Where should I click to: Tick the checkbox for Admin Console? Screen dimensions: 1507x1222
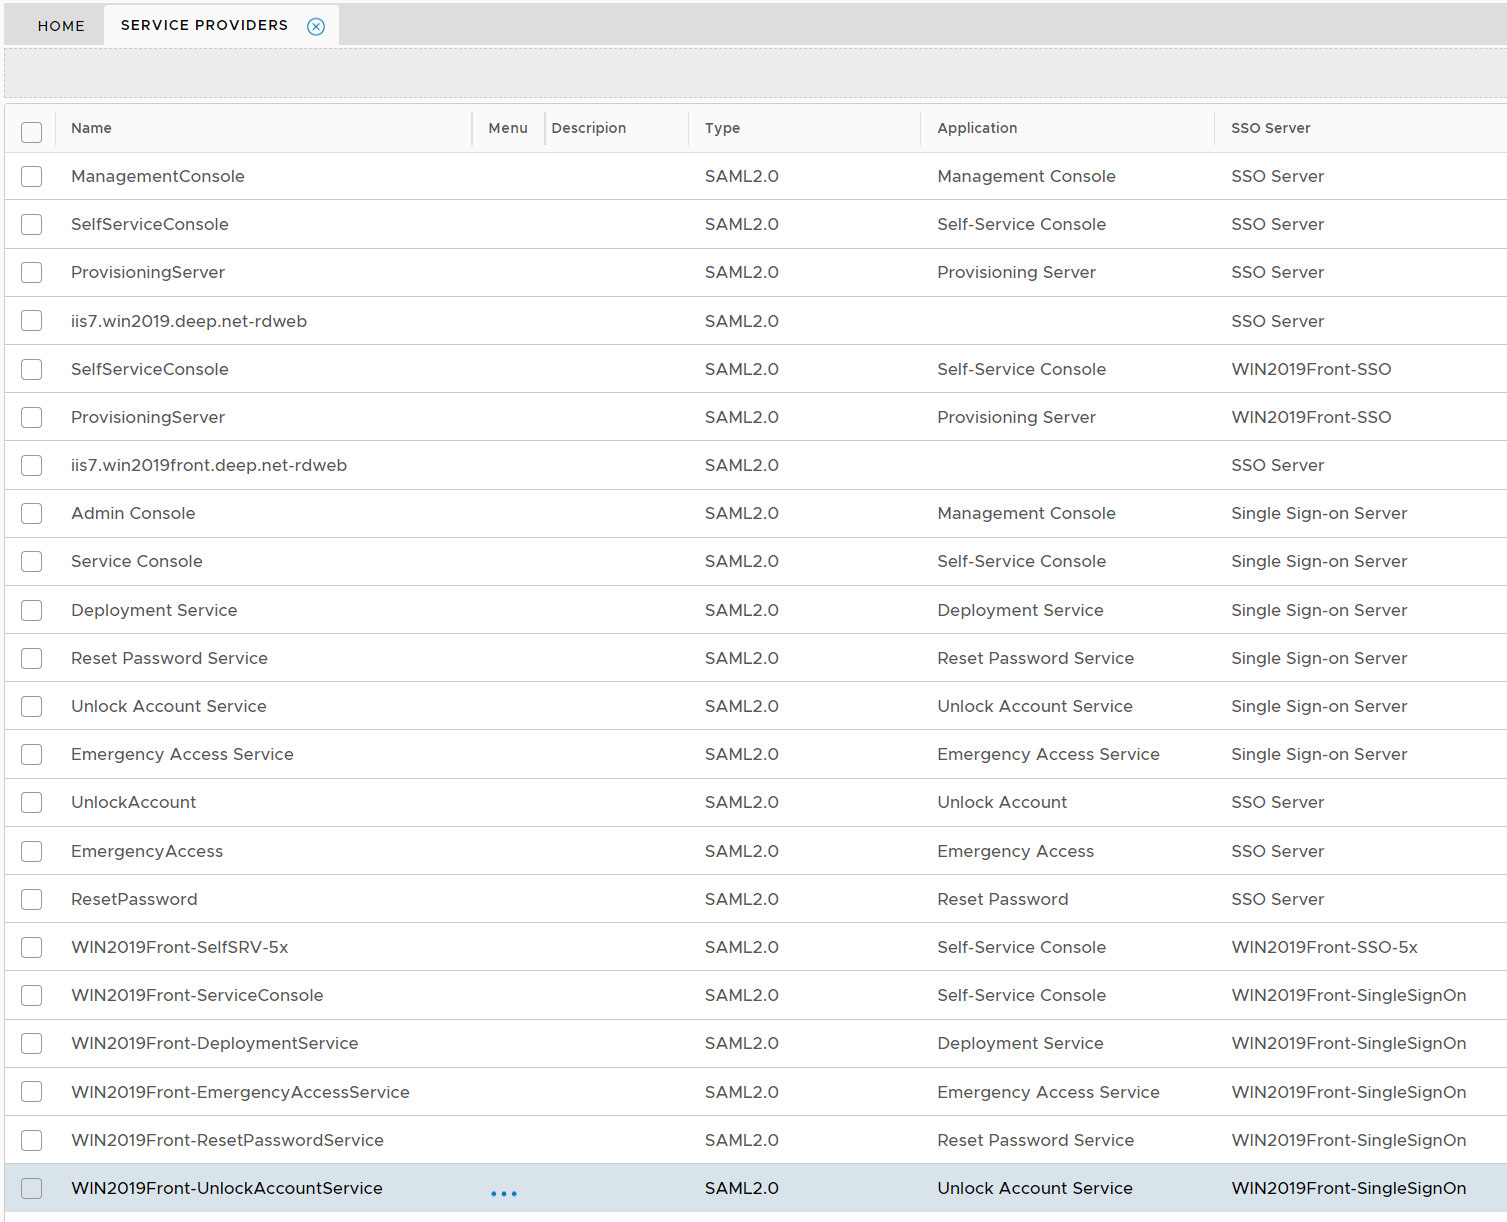click(32, 514)
